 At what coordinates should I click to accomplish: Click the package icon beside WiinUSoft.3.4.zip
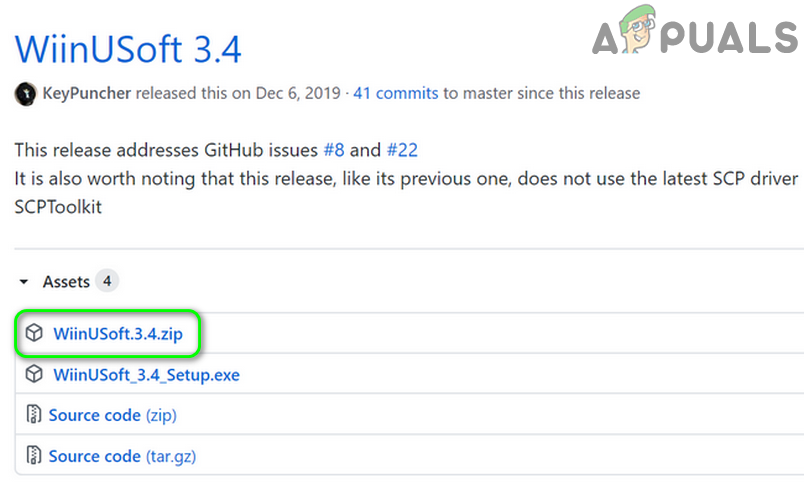pyautogui.click(x=35, y=334)
